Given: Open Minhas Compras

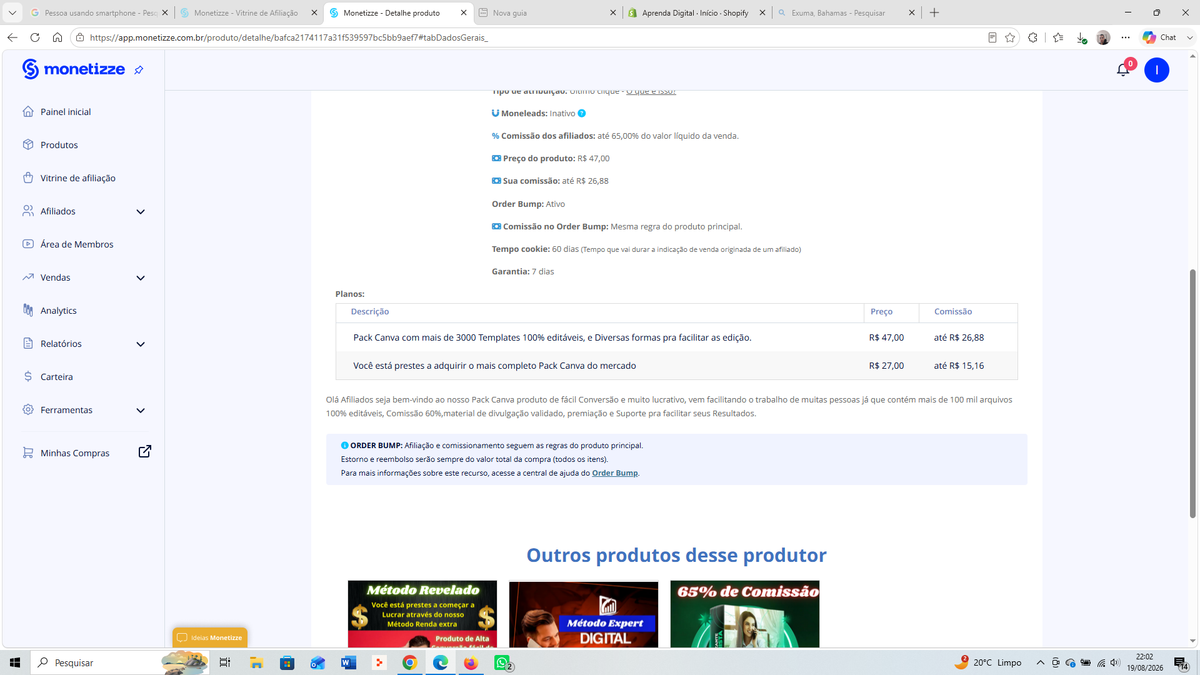Looking at the screenshot, I should (x=75, y=453).
